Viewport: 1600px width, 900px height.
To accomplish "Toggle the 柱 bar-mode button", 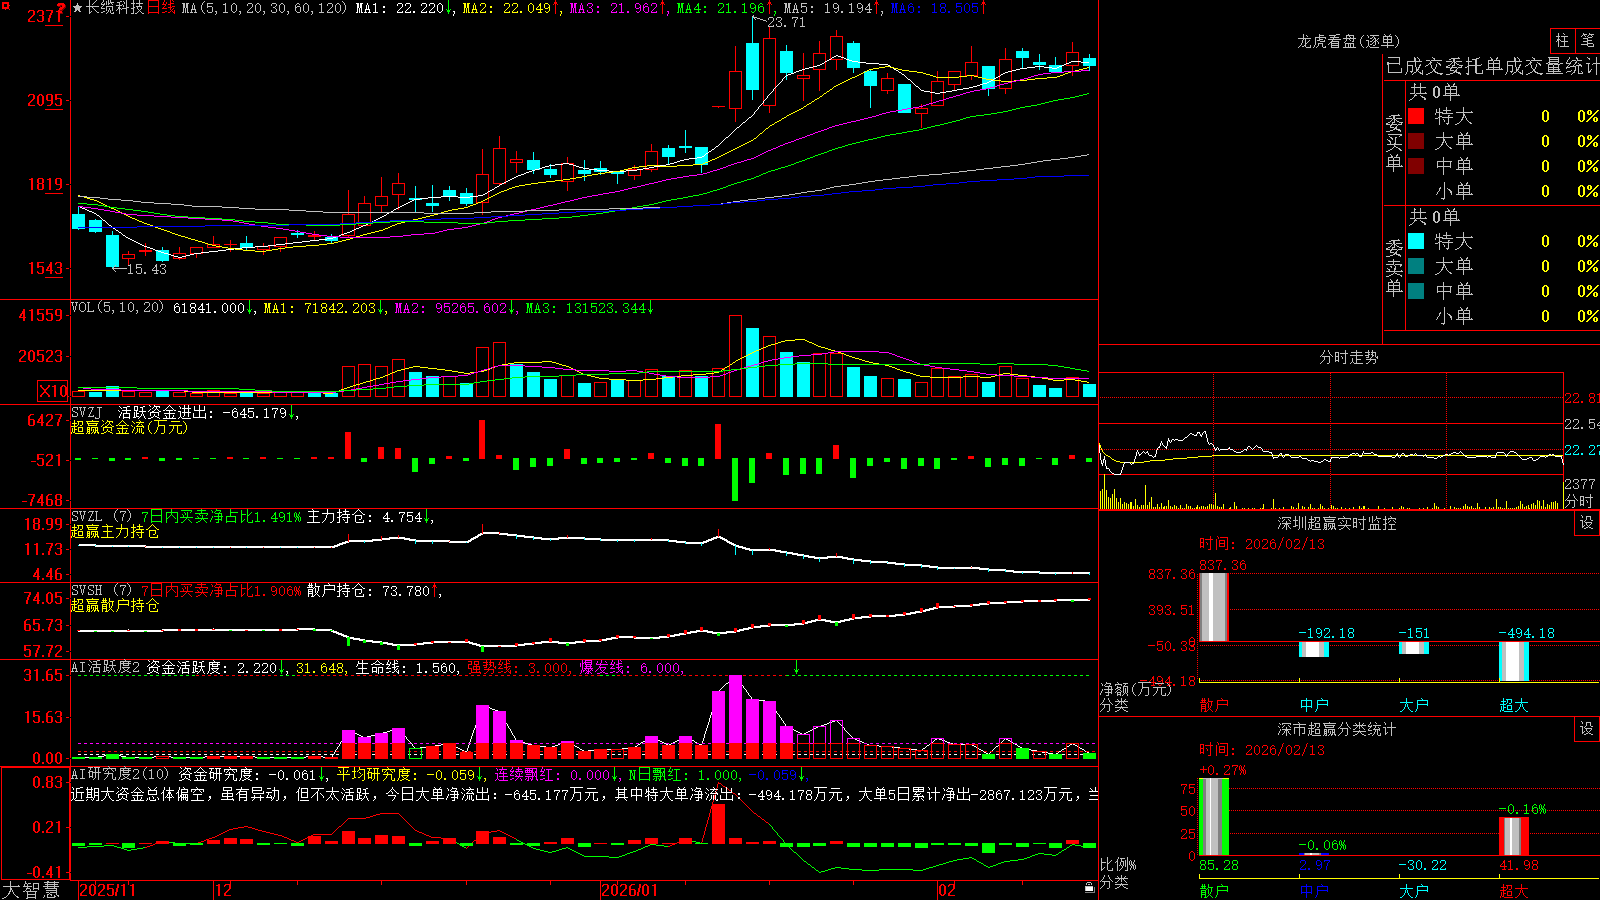I will [1562, 41].
